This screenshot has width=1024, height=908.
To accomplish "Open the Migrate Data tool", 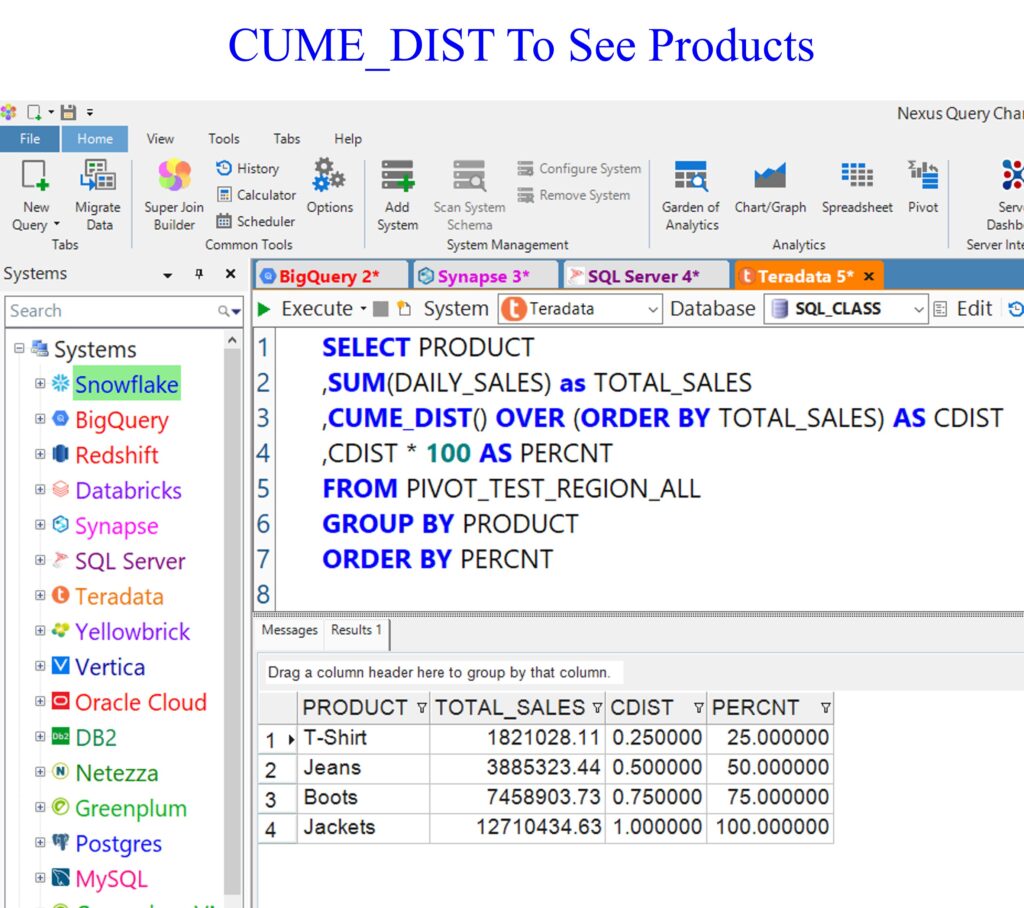I will pos(98,177).
